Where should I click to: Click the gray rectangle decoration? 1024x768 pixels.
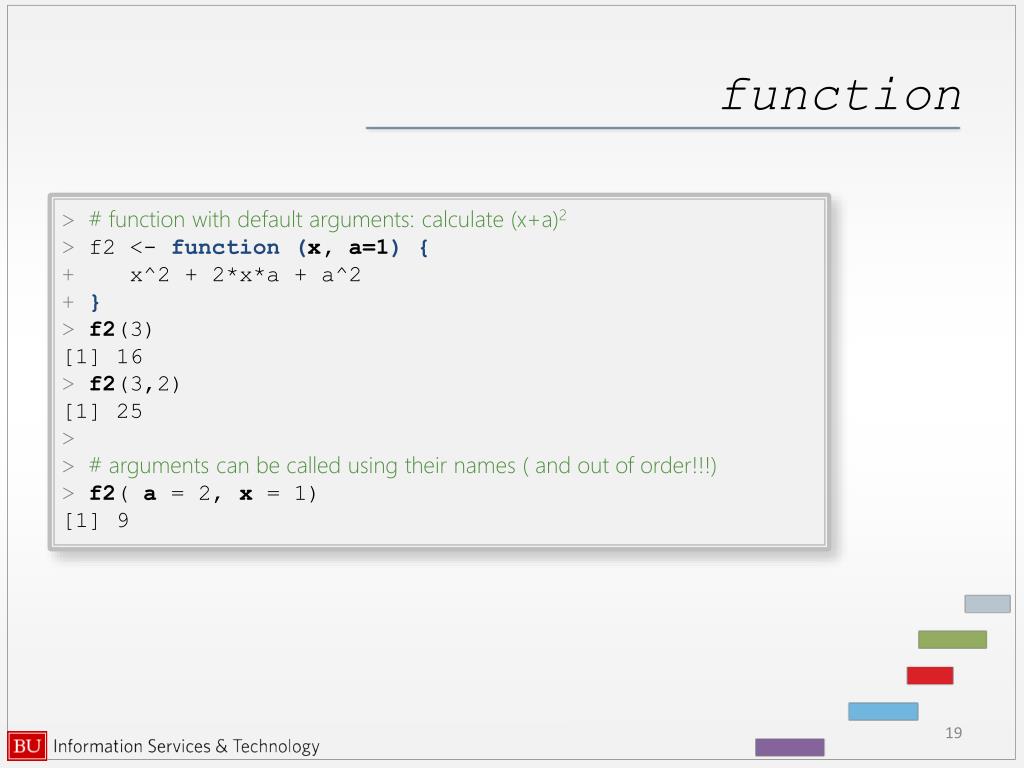(x=987, y=603)
